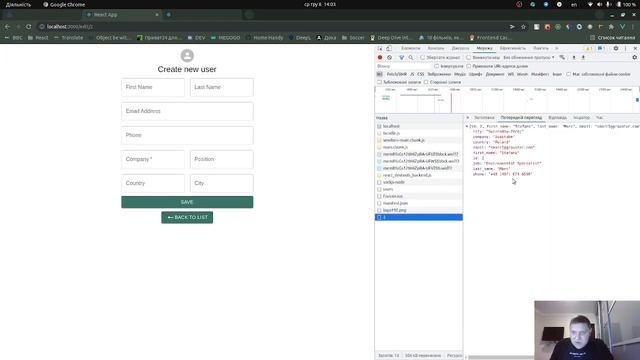This screenshot has width=640, height=360.
Task: Open the Initiator tab of the request
Action: coord(581,118)
